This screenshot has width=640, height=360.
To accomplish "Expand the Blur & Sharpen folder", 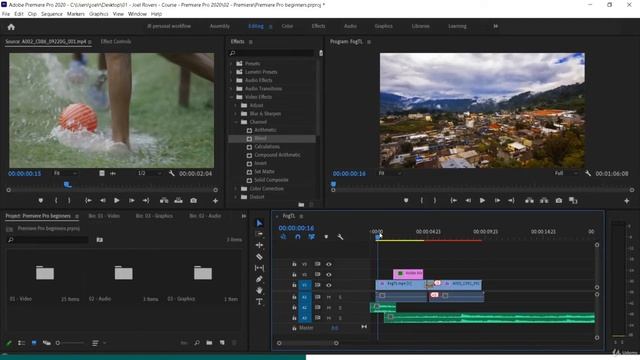I will pyautogui.click(x=236, y=114).
